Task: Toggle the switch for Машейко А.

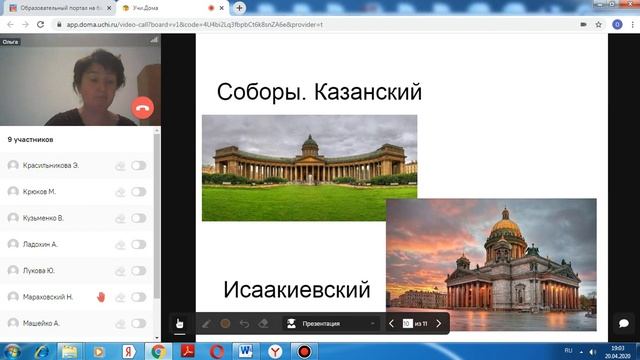Action: click(139, 324)
